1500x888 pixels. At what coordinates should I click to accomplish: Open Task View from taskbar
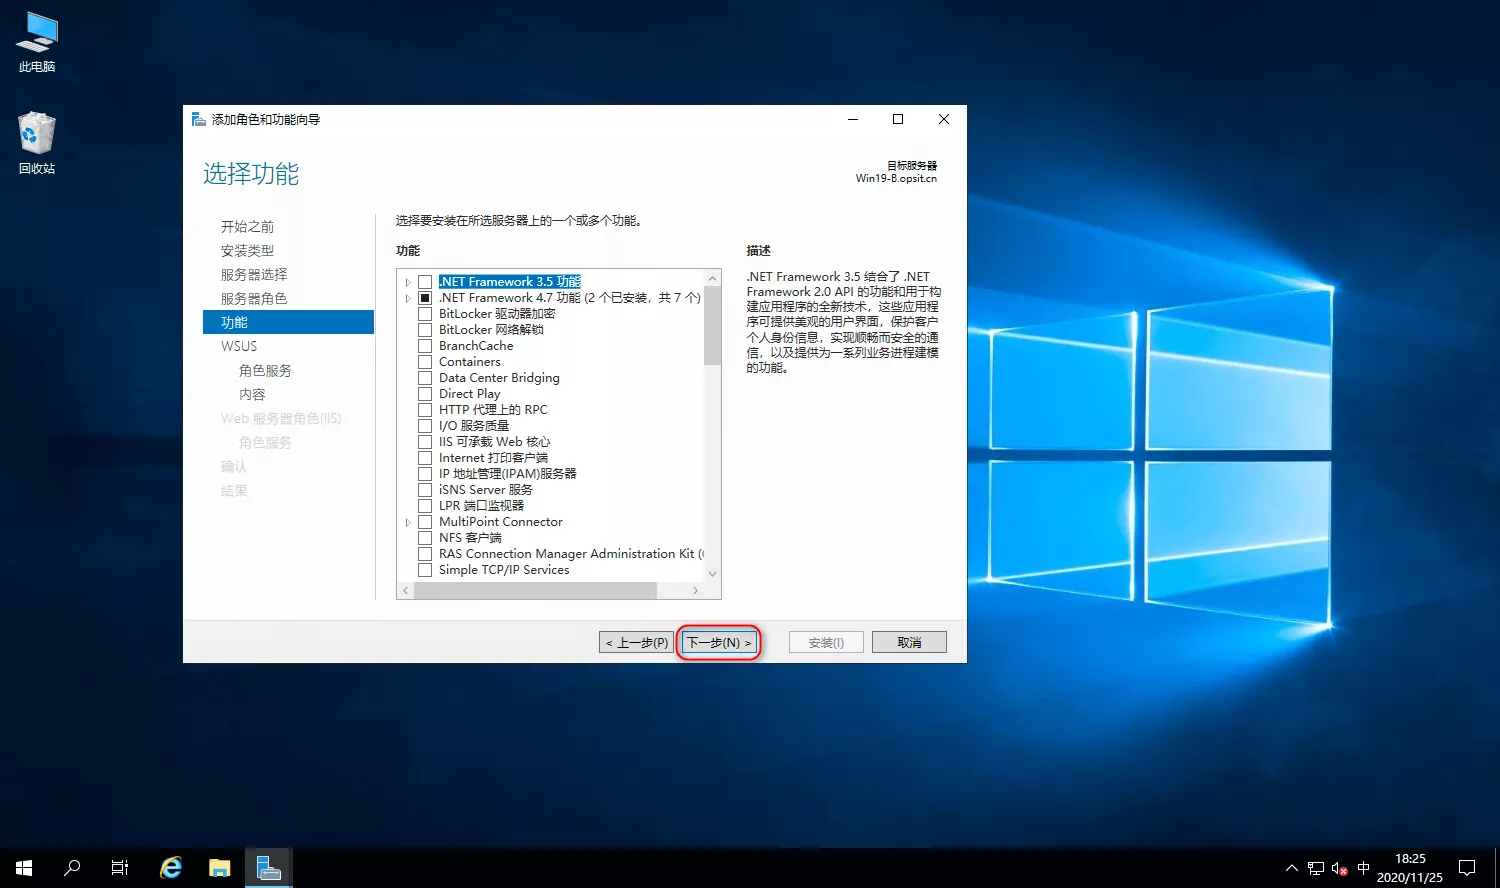tap(120, 867)
